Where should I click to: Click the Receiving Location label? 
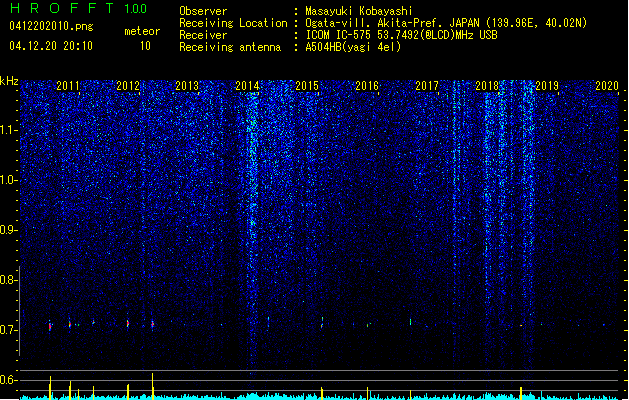click(233, 23)
